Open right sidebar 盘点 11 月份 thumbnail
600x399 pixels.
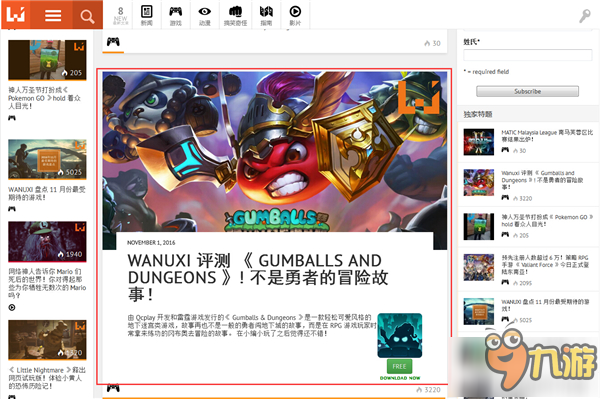(x=479, y=311)
